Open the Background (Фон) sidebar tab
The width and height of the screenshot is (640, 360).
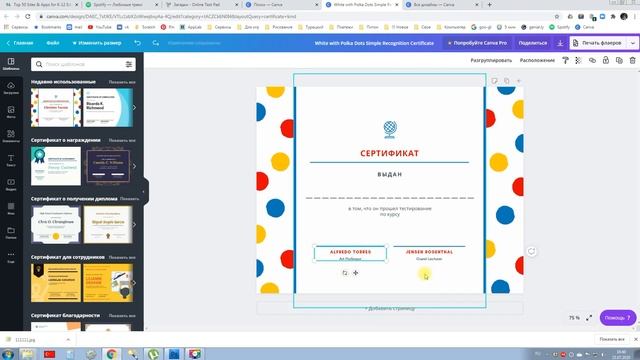point(11,209)
